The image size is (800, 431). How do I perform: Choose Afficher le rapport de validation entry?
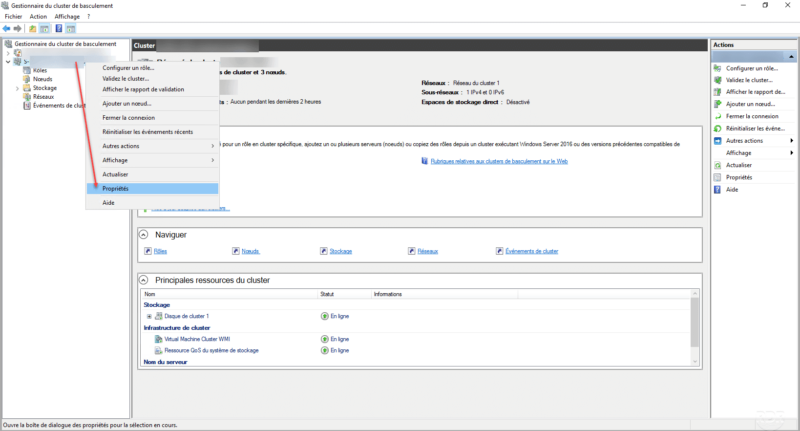153,89
